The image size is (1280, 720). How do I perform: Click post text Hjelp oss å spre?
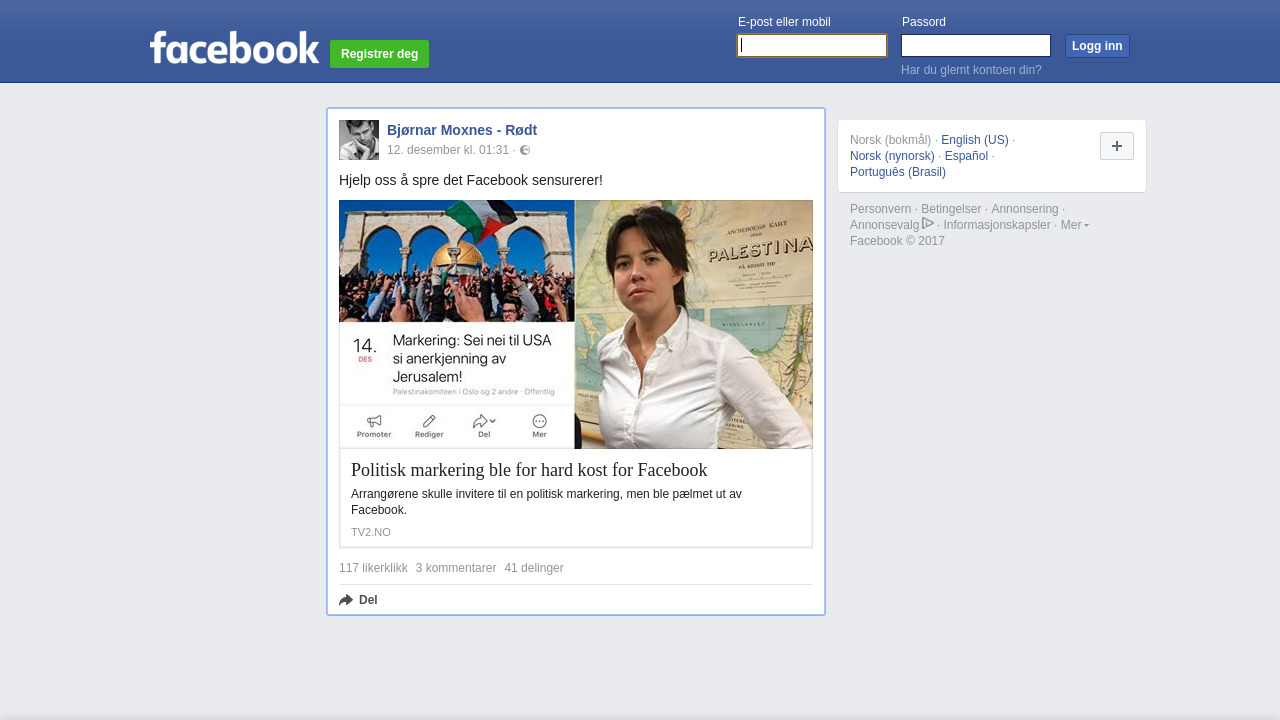click(471, 180)
